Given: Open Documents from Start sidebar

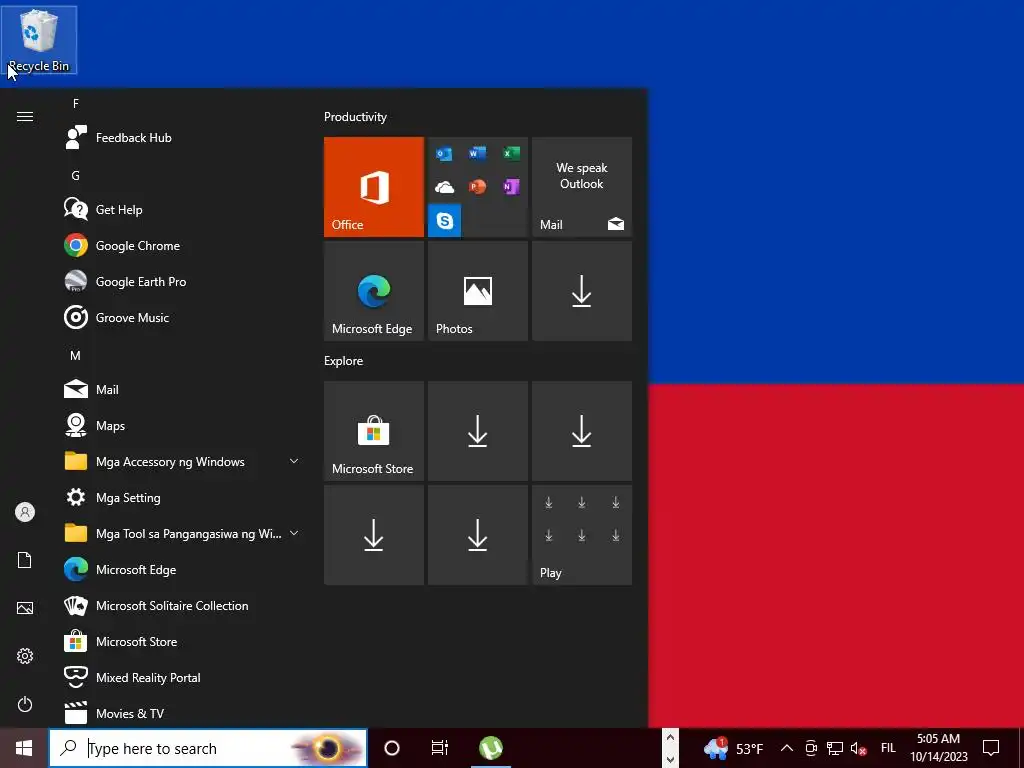Looking at the screenshot, I should pos(25,560).
